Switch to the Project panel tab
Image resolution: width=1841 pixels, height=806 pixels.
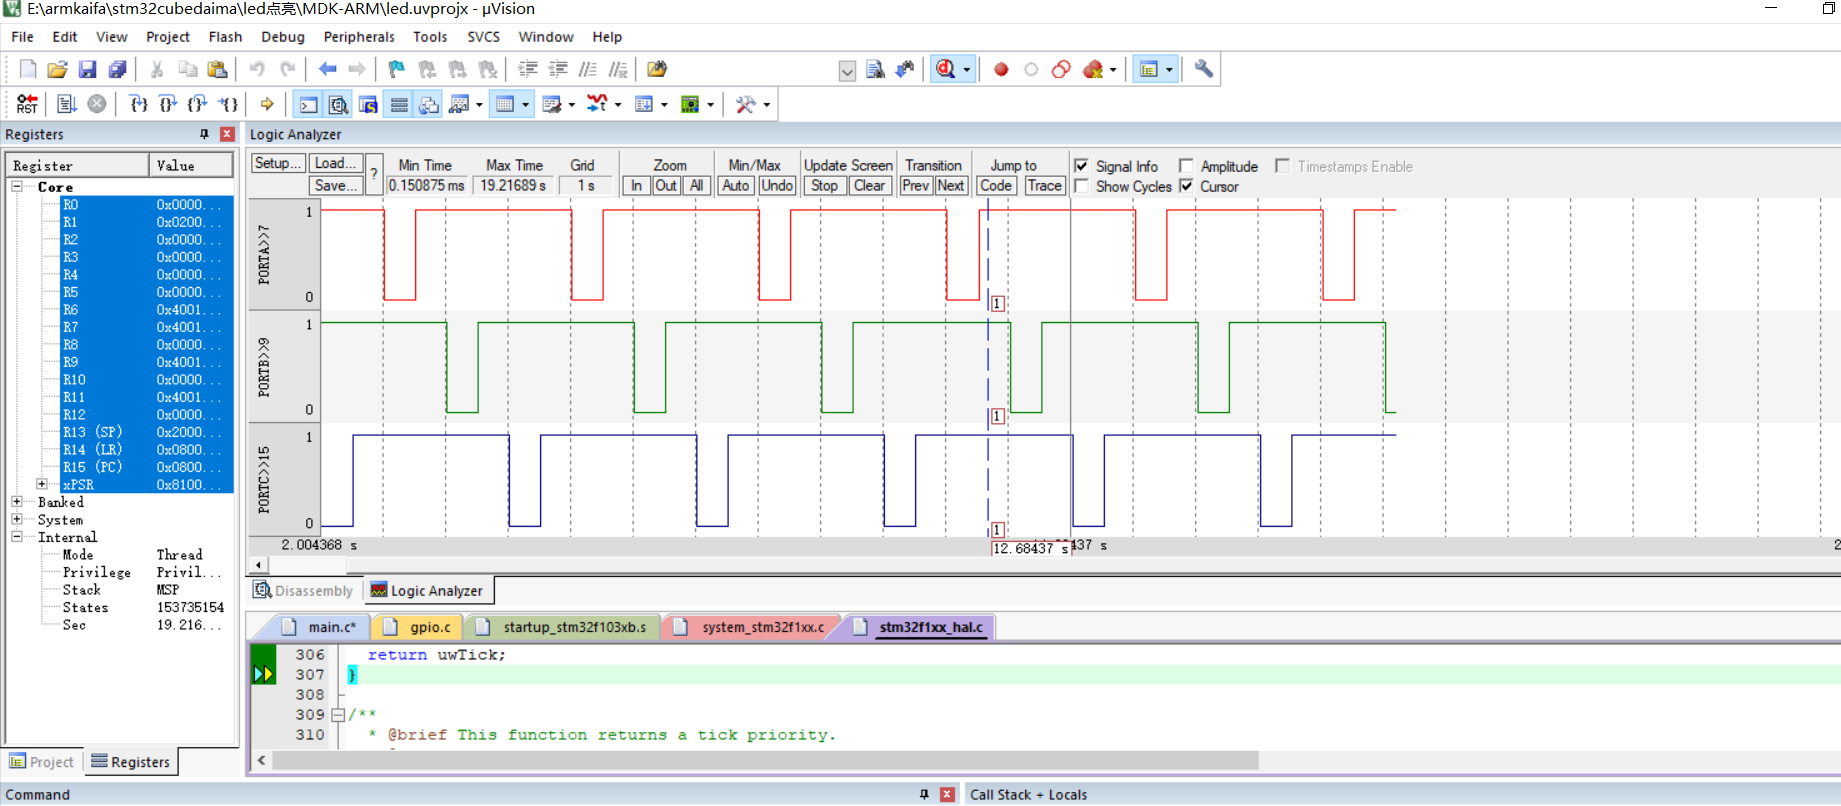click(42, 762)
